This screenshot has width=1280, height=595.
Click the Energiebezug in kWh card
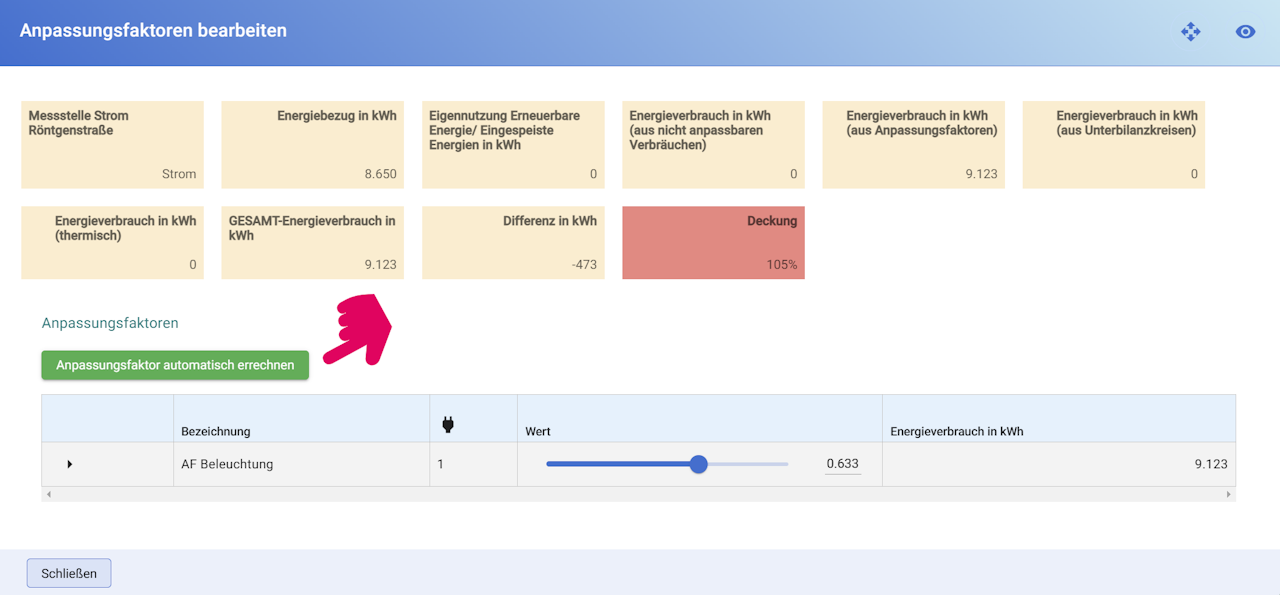pos(312,144)
